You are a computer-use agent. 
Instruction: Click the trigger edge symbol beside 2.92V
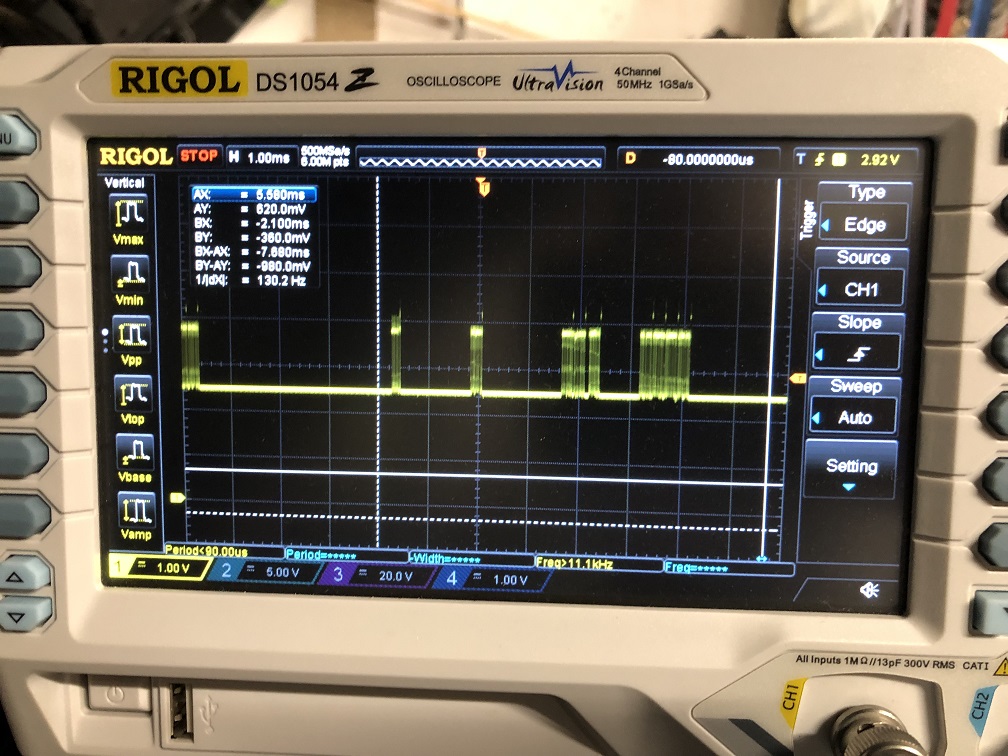(819, 159)
